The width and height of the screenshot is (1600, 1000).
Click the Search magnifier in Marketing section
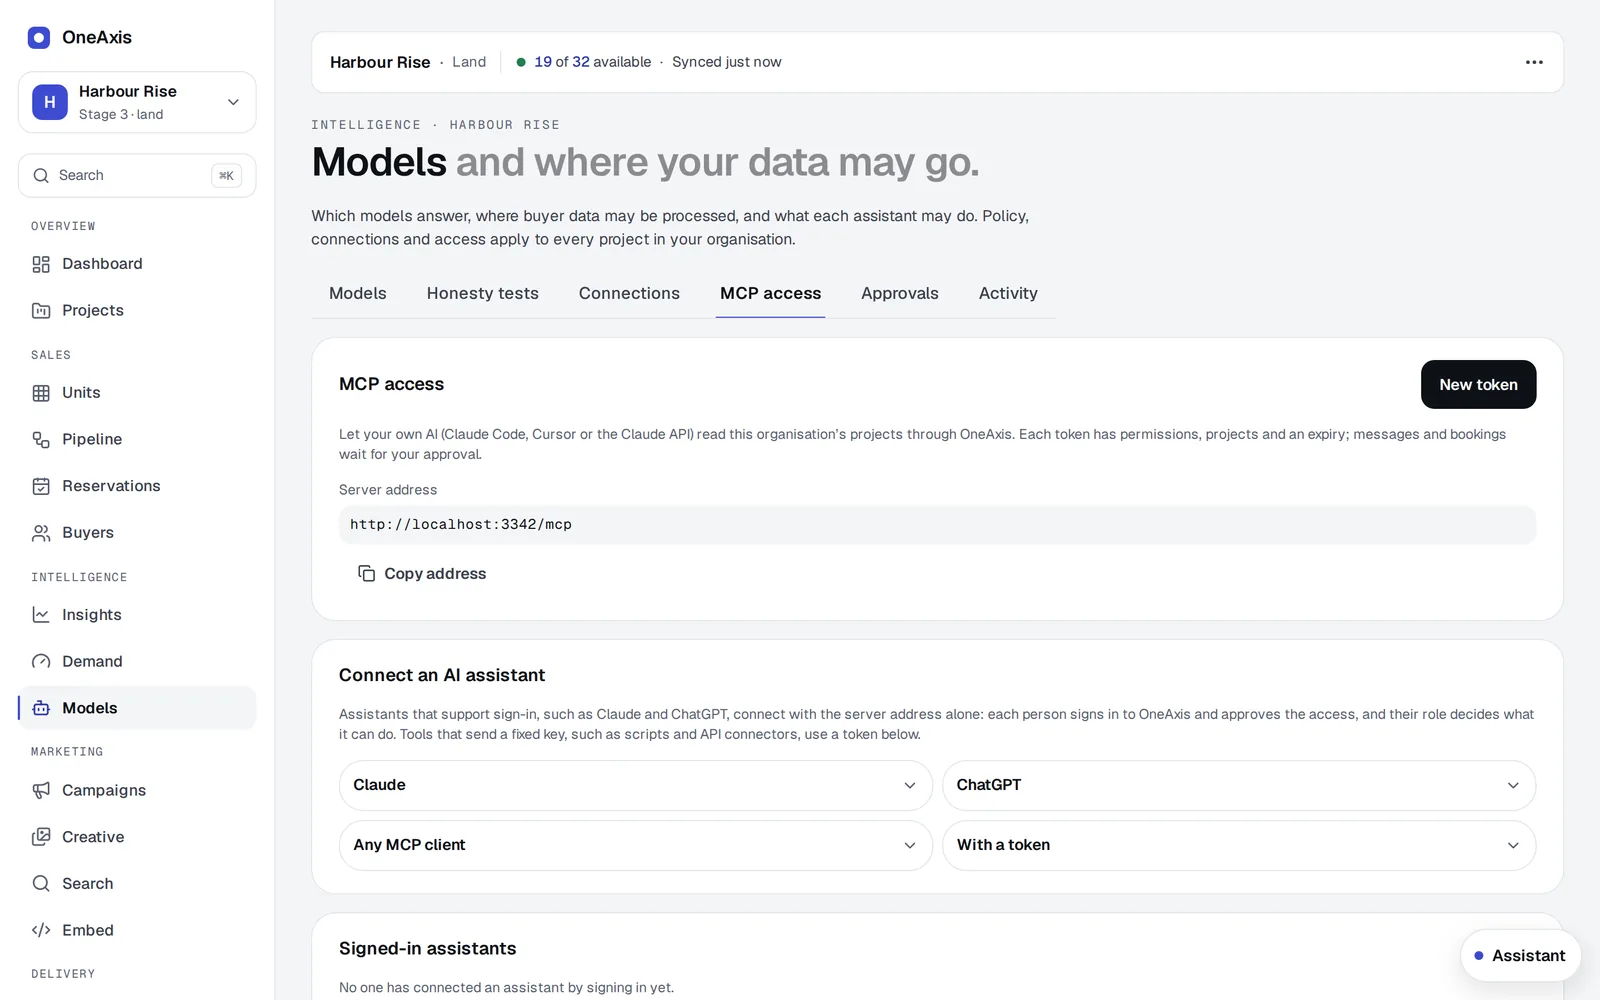41,884
